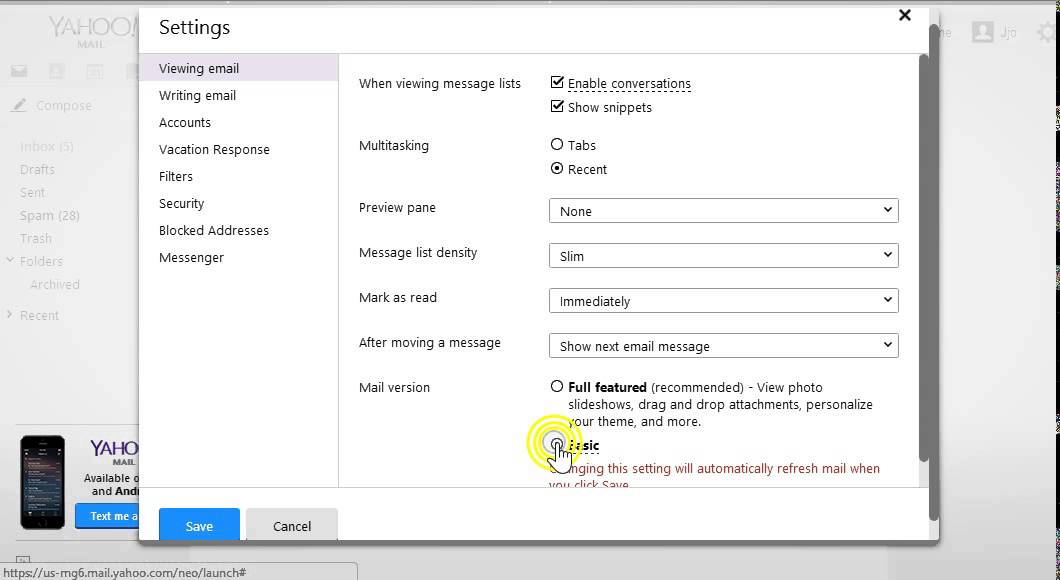Click the Yahoo Mail logo at top left
Viewport: 1060px width, 580px height.
point(93,32)
